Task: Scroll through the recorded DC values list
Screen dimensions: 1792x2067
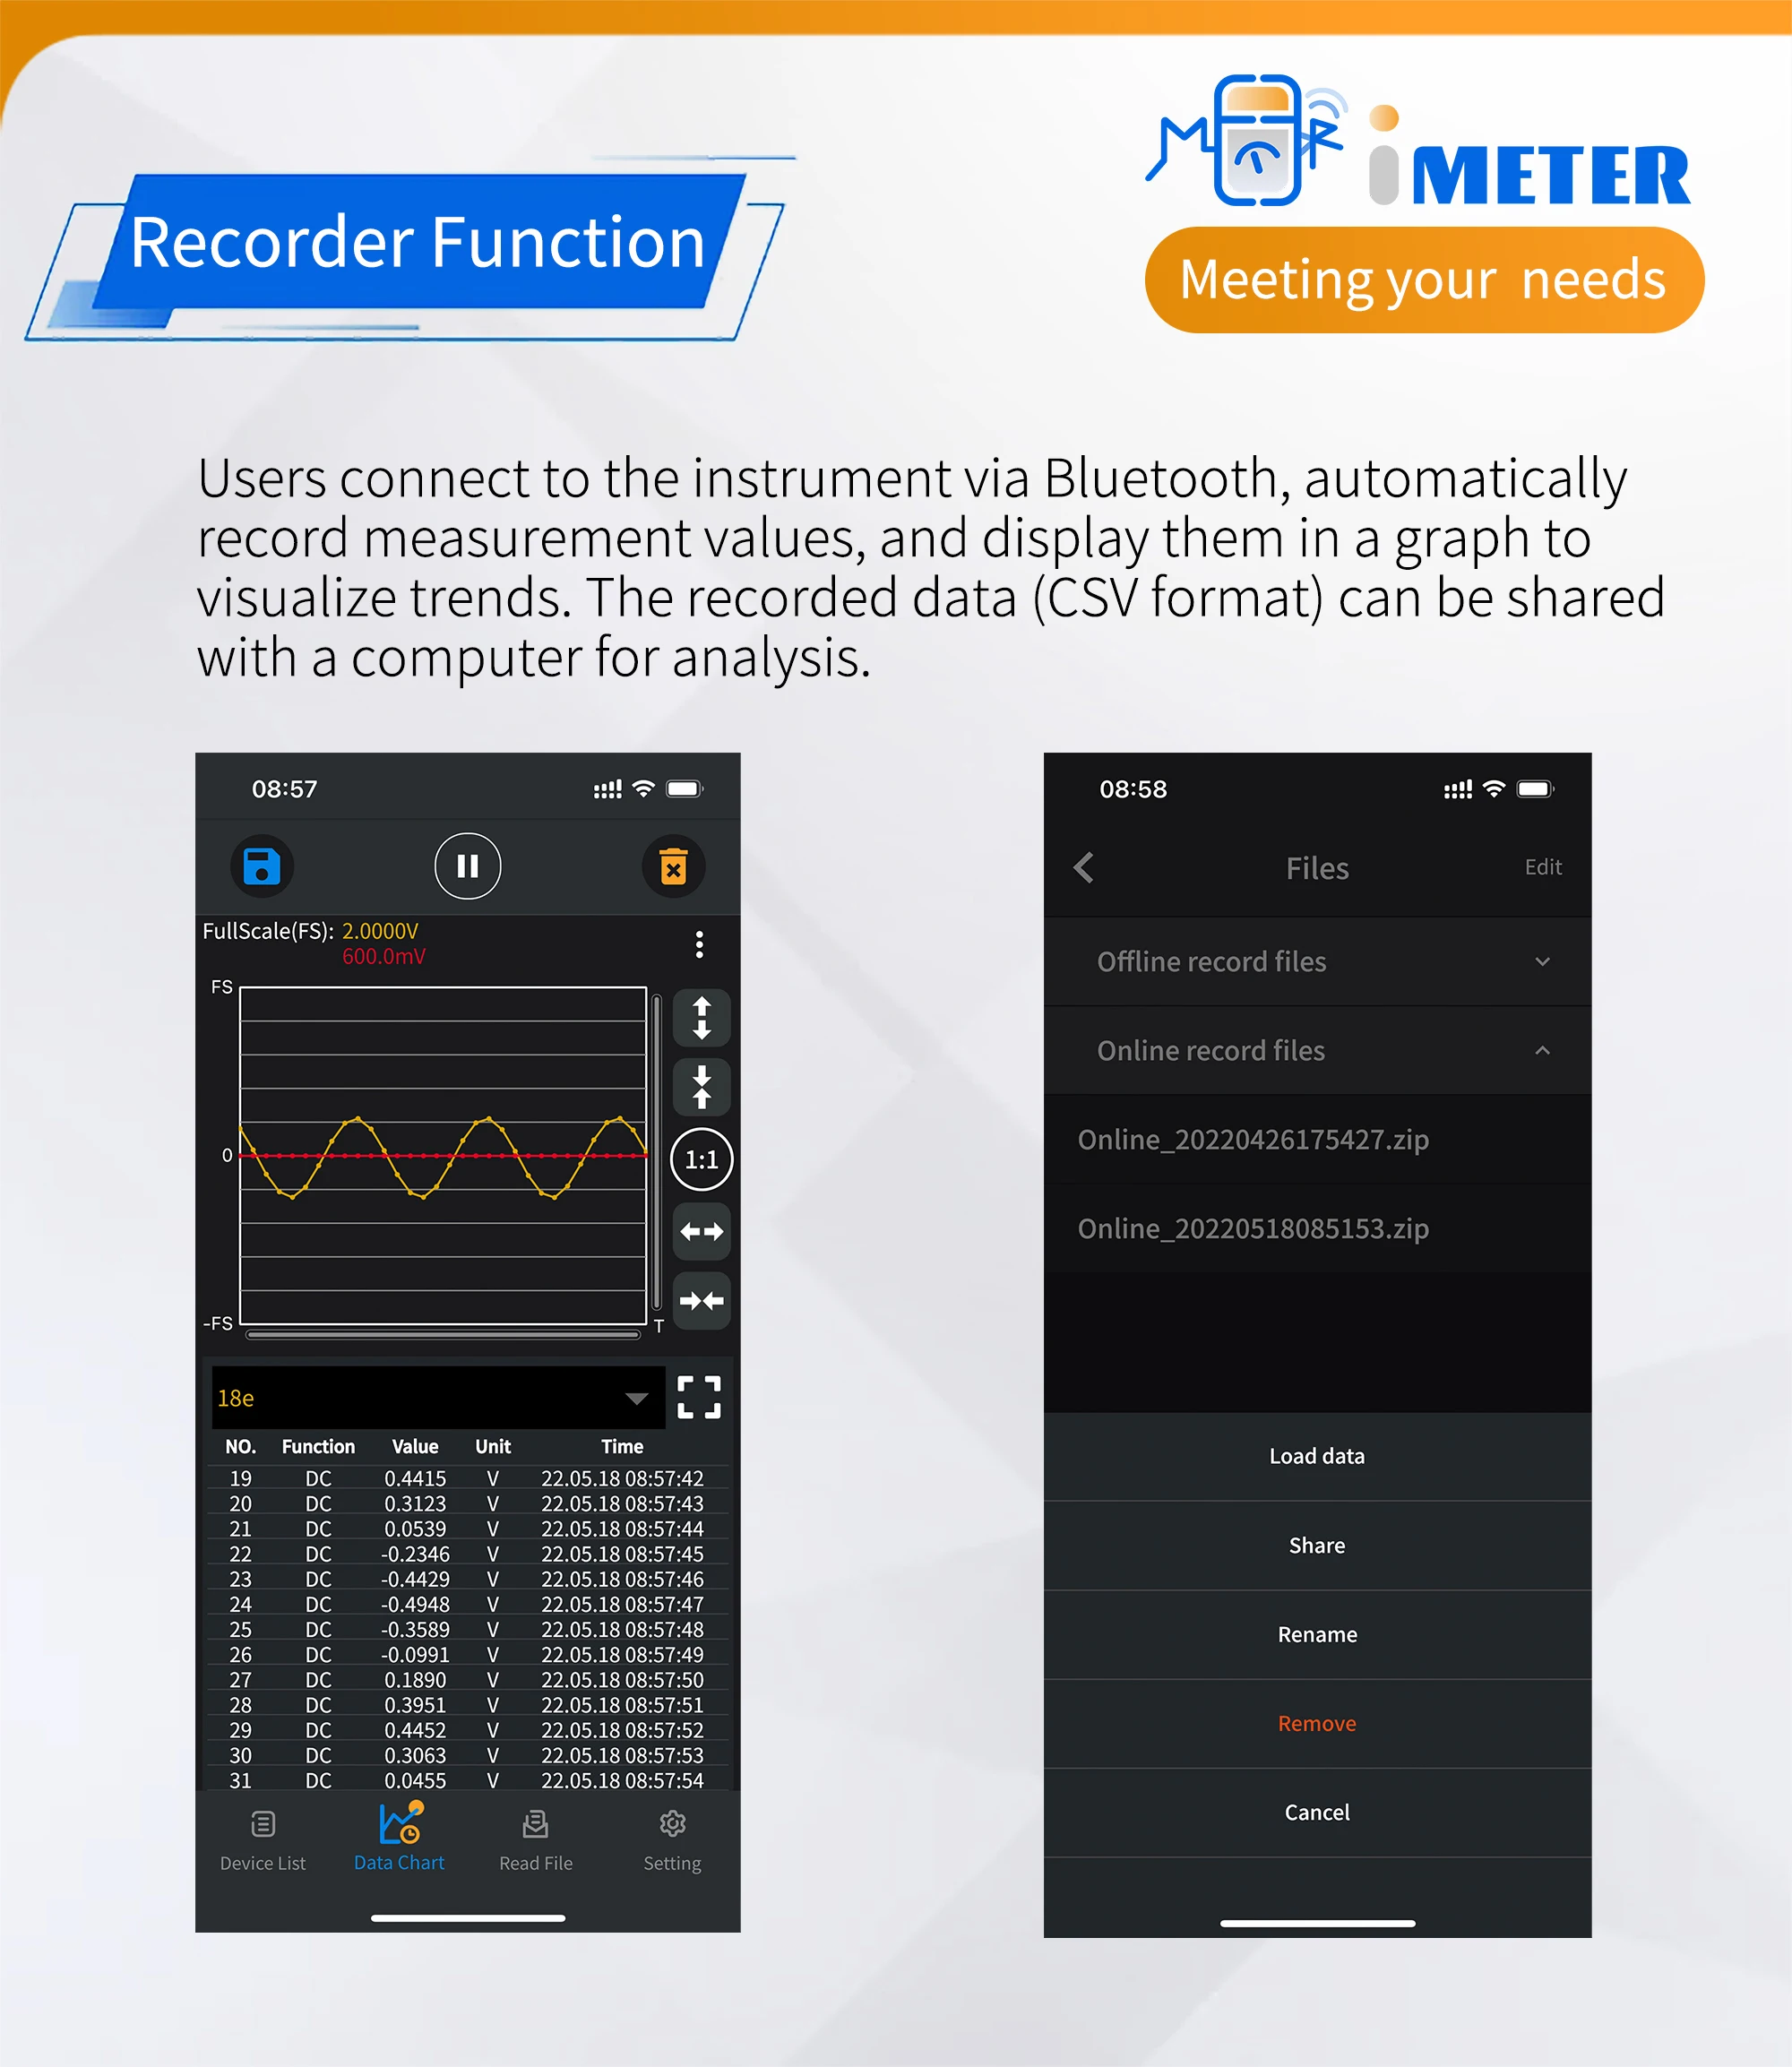Action: coord(462,1634)
